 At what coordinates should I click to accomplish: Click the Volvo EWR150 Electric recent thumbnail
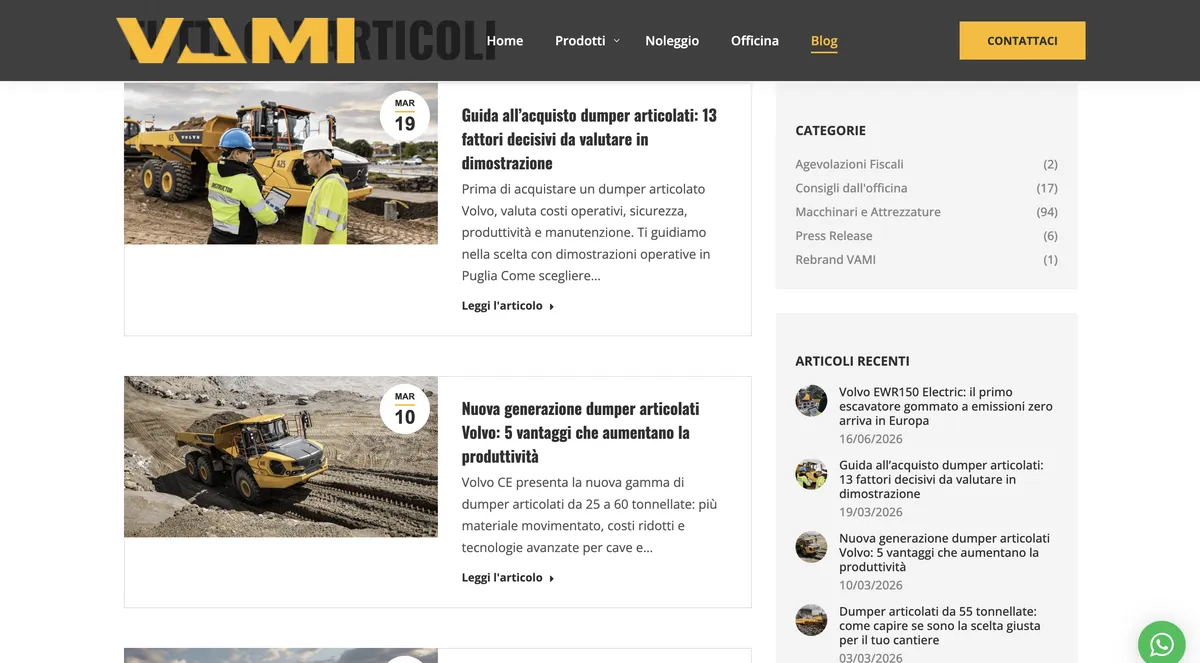tap(811, 401)
